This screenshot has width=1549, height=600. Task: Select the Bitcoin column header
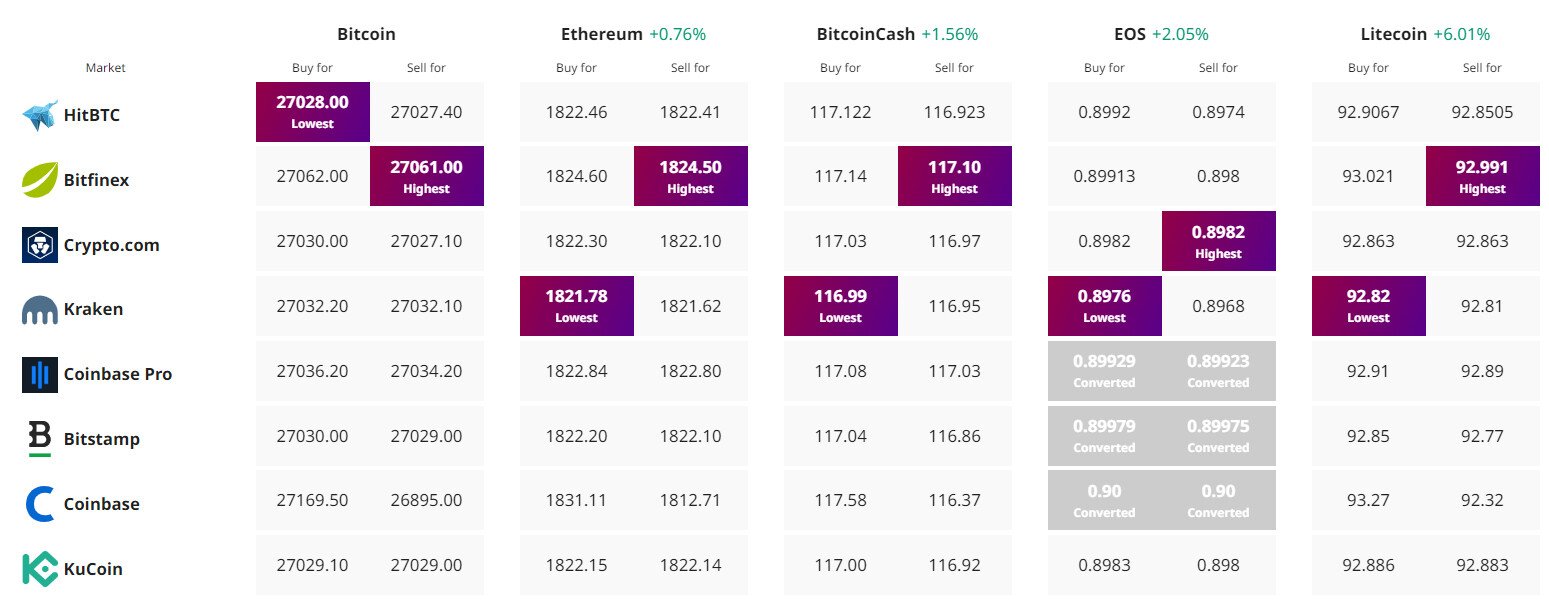pyautogui.click(x=366, y=32)
